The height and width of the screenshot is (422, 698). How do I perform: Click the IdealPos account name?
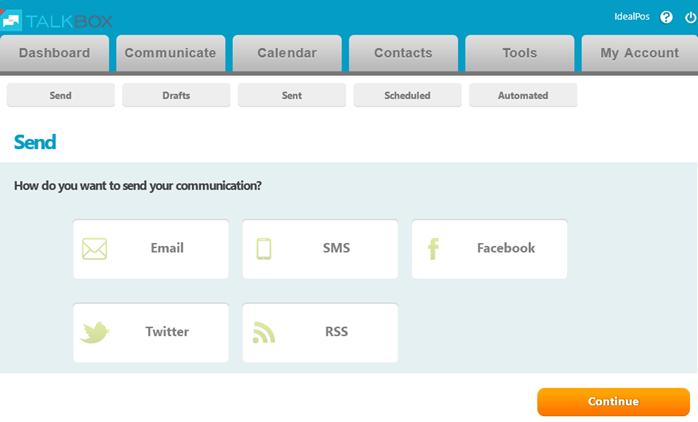tap(632, 17)
